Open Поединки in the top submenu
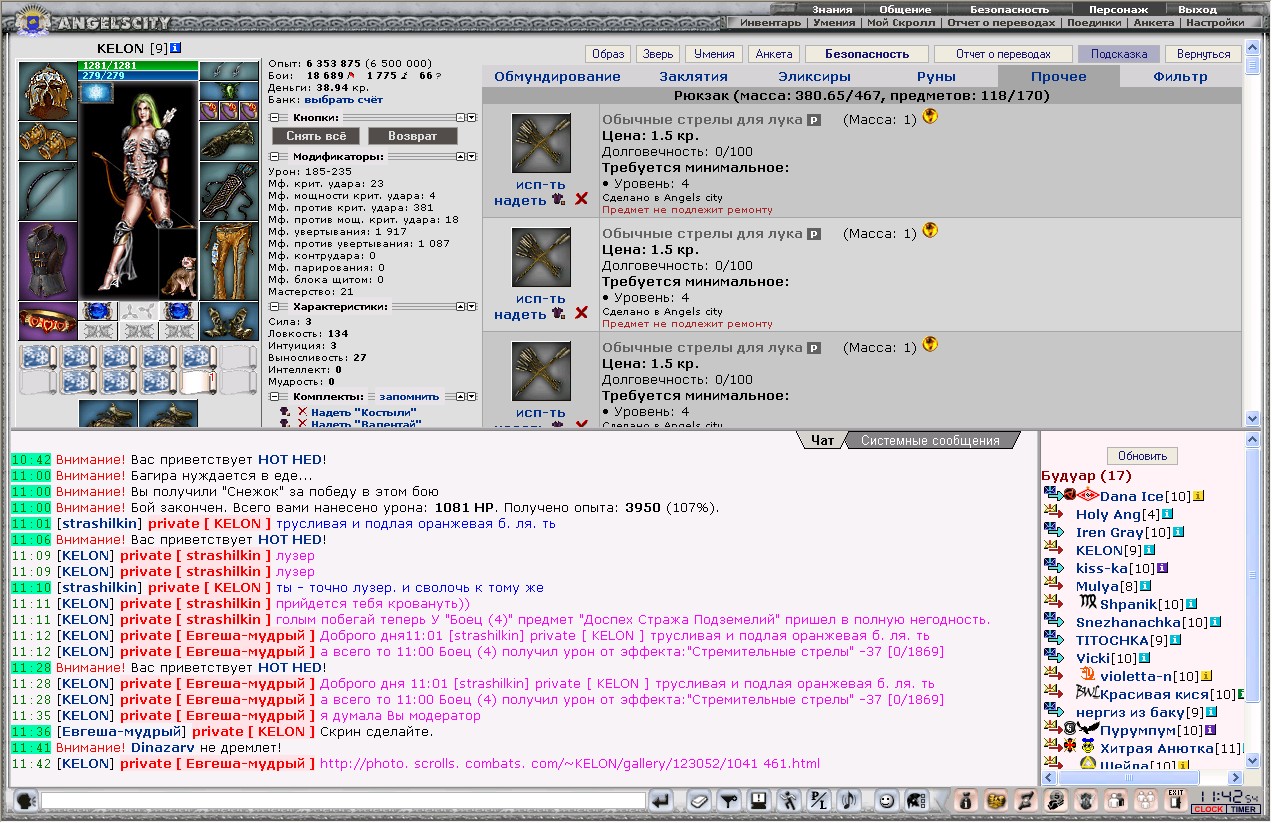The image size is (1272, 823). click(x=1093, y=22)
